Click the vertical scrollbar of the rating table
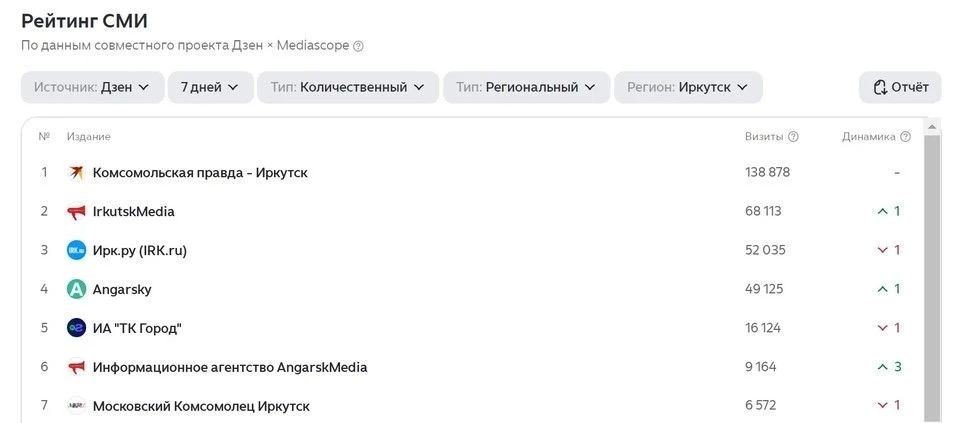The width and height of the screenshot is (957, 423). pyautogui.click(x=932, y=278)
